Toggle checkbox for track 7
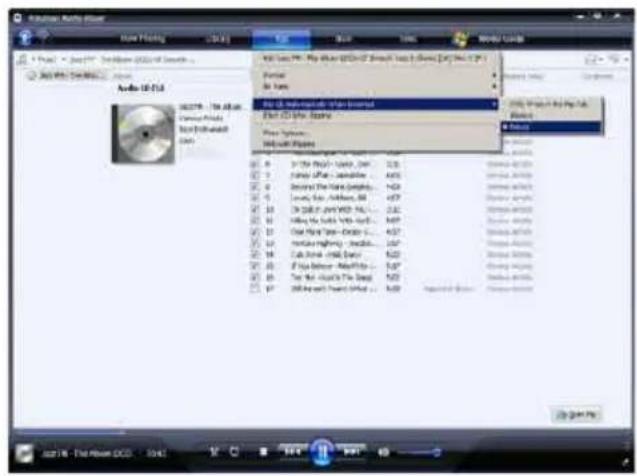Image resolution: width=637 pixels, height=476 pixels. [255, 175]
